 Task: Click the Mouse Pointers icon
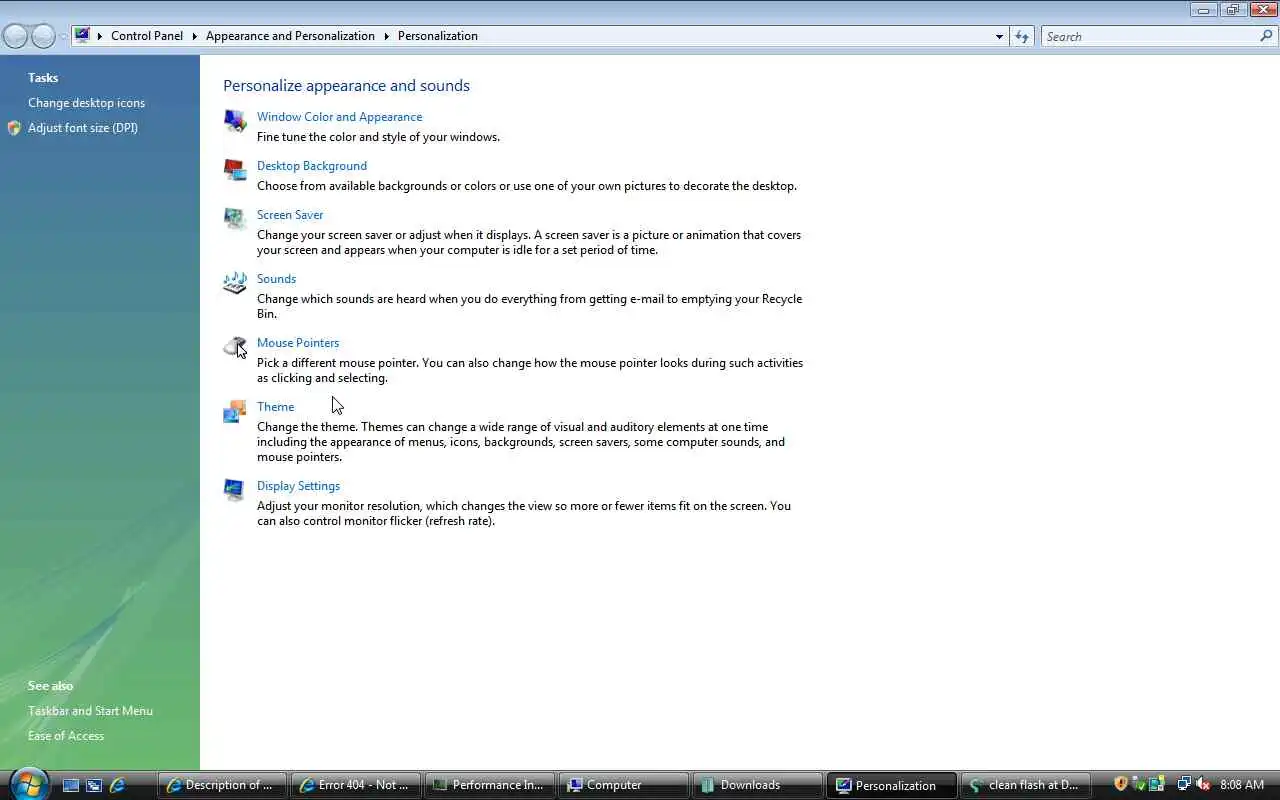point(235,347)
